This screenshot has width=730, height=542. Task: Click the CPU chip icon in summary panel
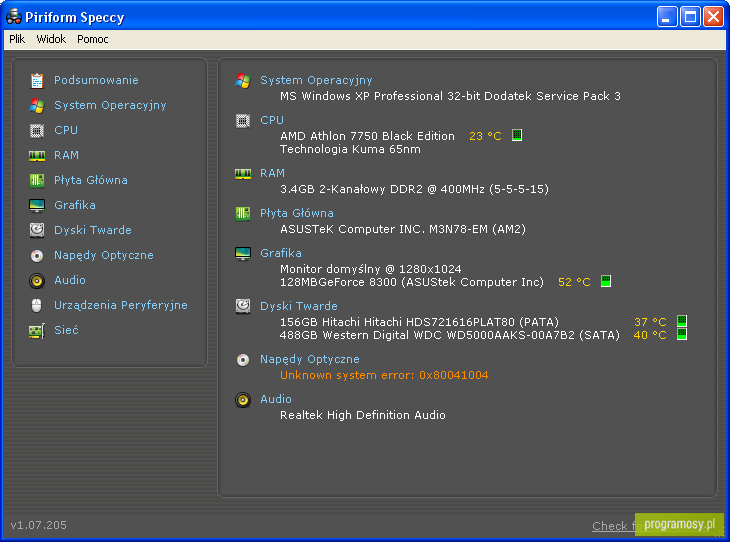pos(243,121)
